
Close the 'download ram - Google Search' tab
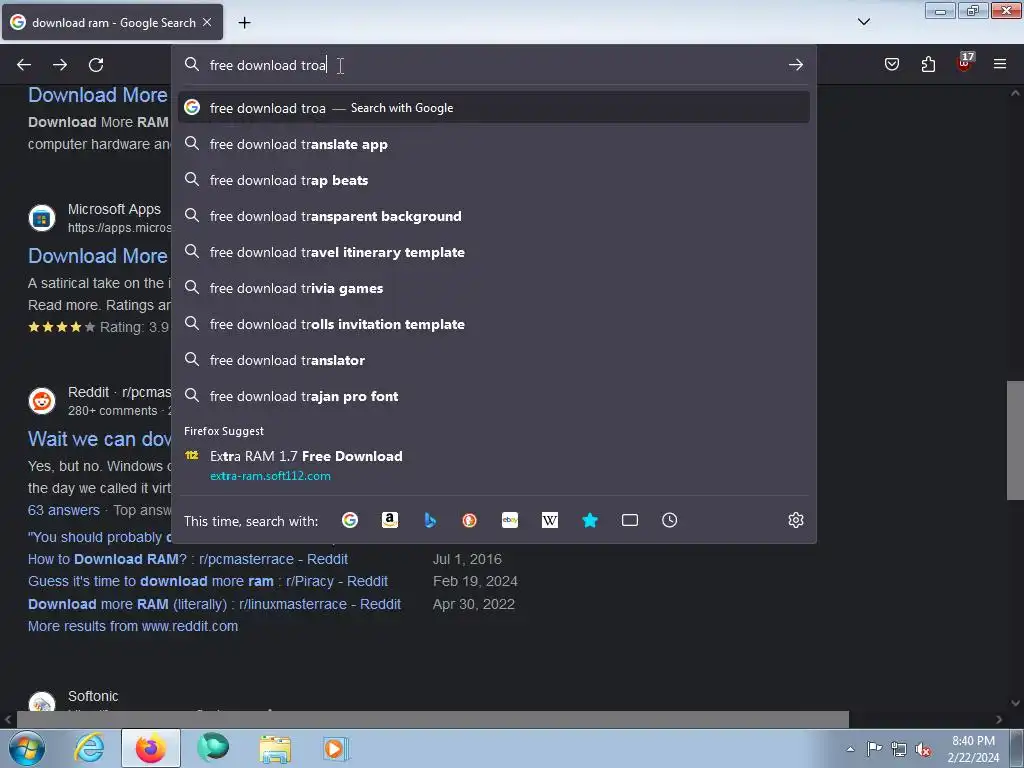point(207,22)
